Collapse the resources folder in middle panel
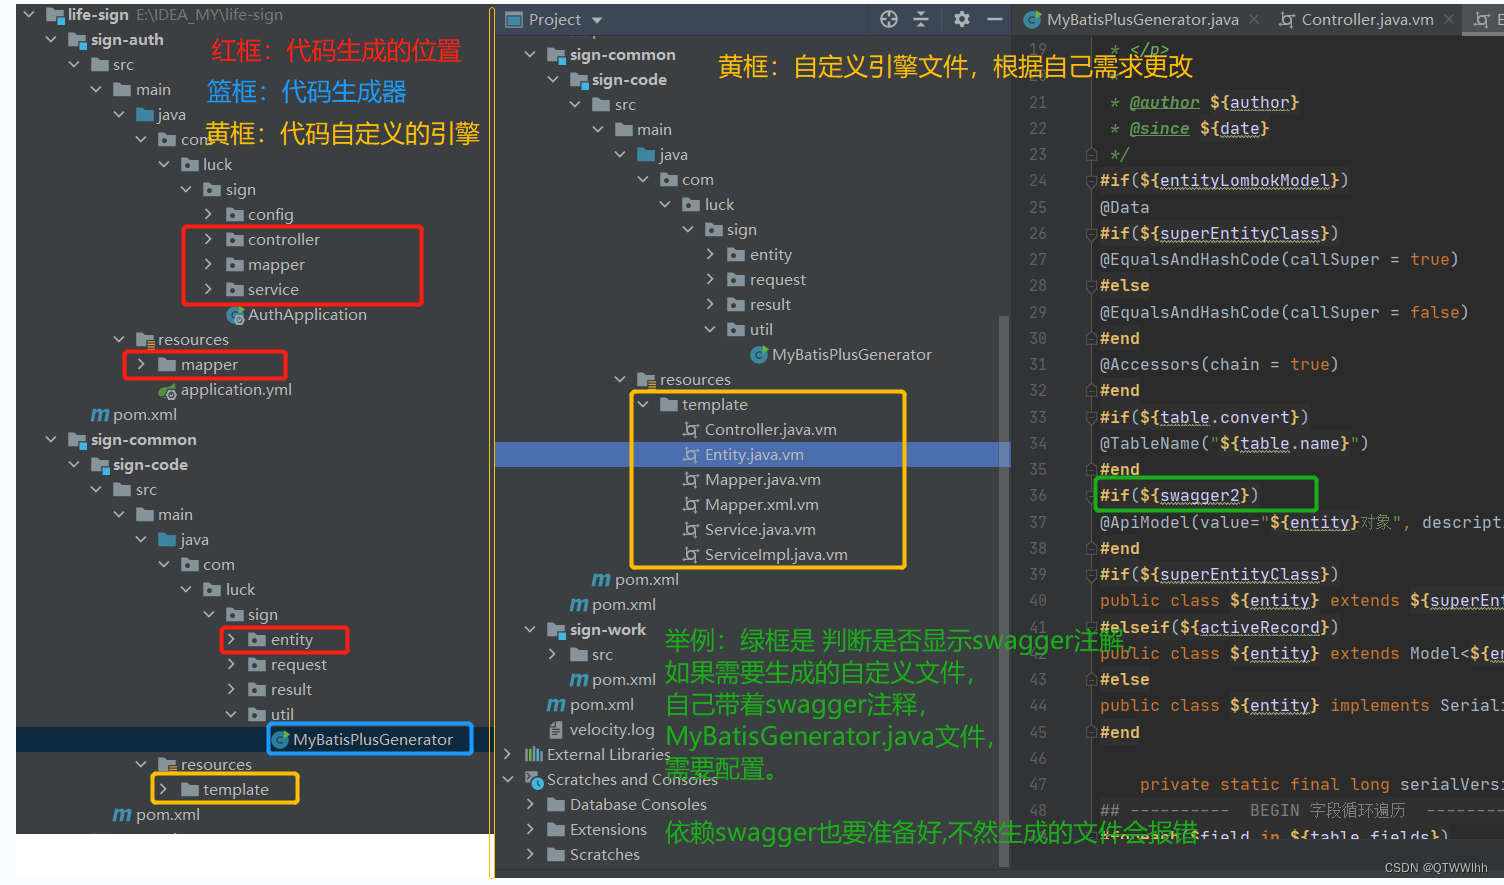 [x=620, y=380]
